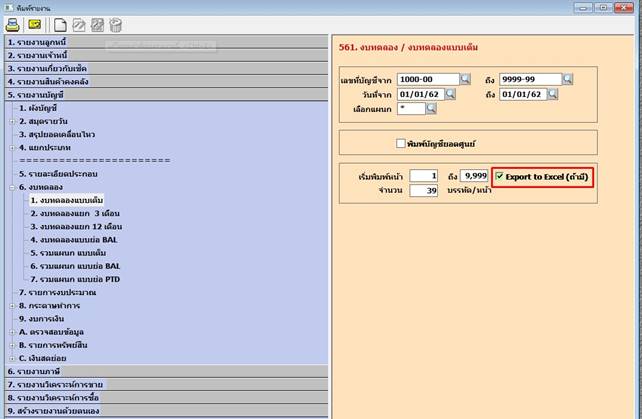Click the end page field showing 9,999
642x419 pixels.
(474, 176)
